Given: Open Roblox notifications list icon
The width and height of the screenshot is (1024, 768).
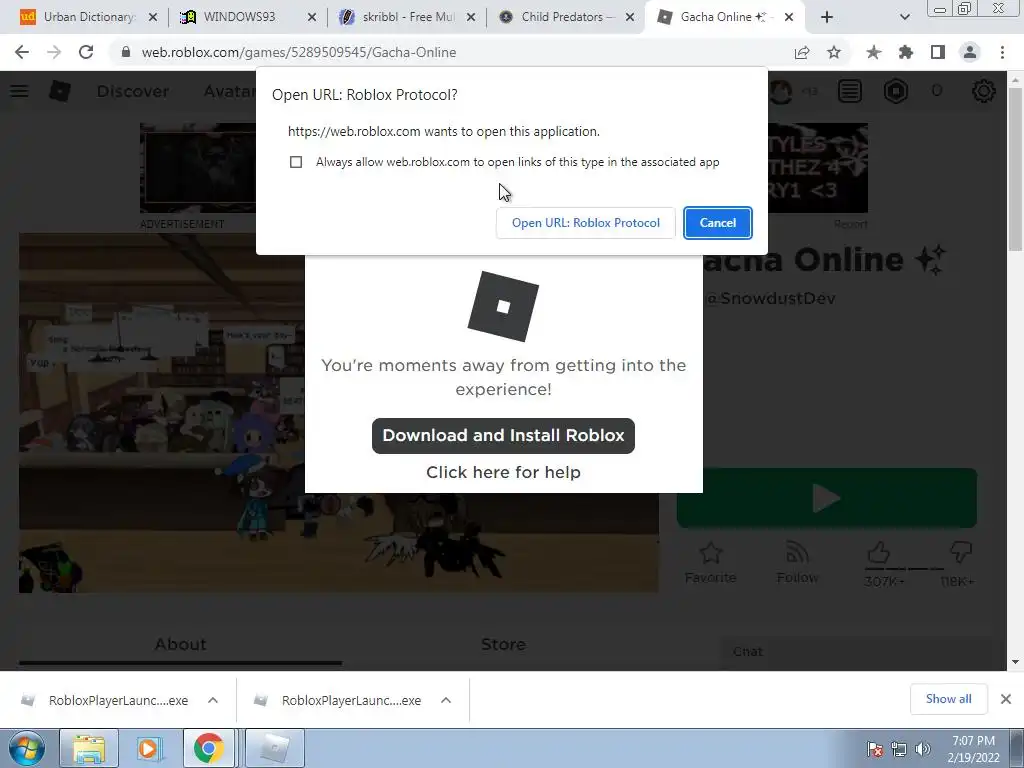Looking at the screenshot, I should pos(850,91).
